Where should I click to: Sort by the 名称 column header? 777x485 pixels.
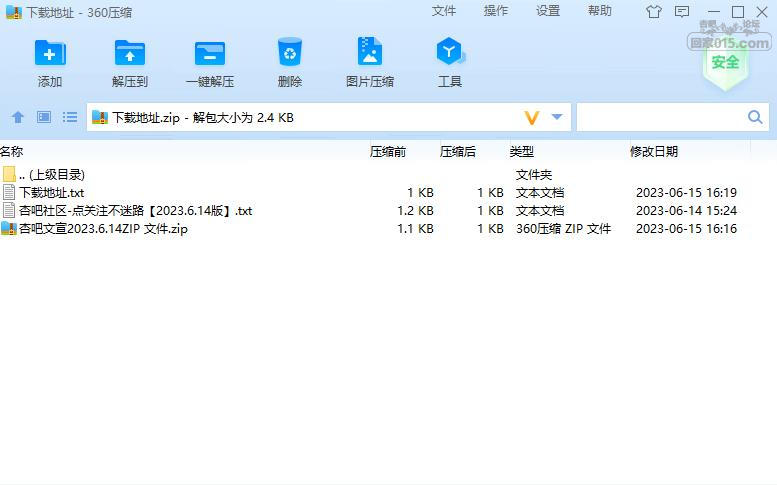pyautogui.click(x=11, y=152)
